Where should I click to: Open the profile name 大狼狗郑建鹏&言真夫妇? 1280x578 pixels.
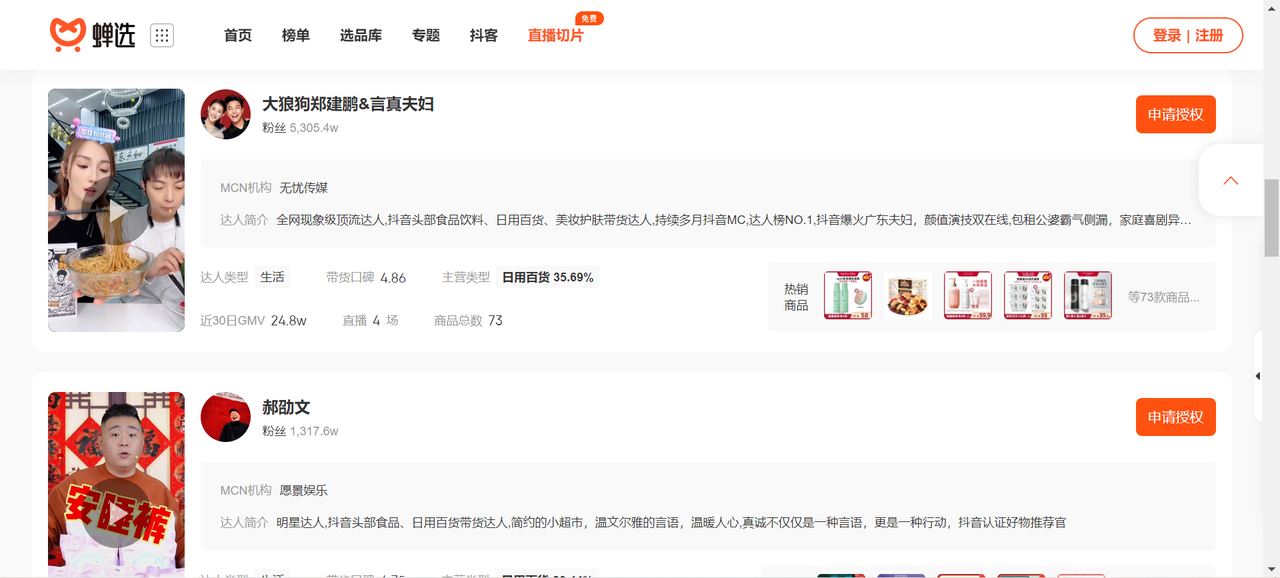click(x=348, y=104)
